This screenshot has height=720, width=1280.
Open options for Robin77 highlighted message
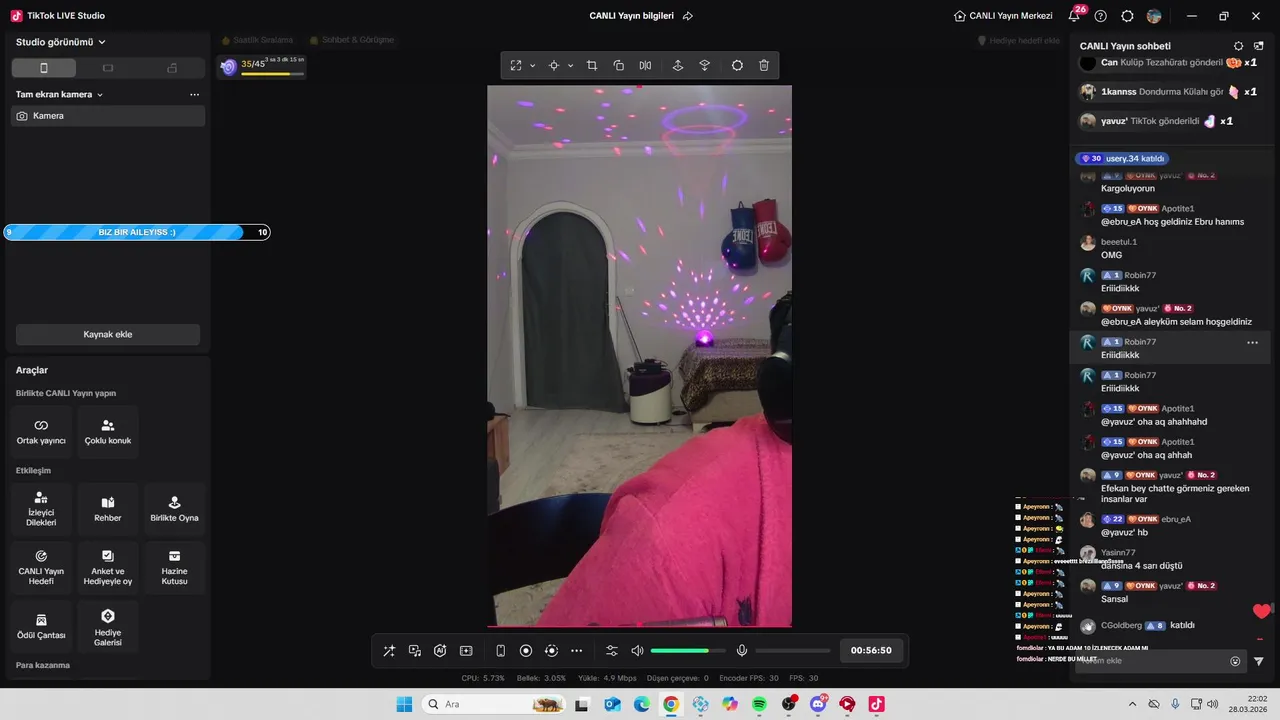tap(1252, 343)
